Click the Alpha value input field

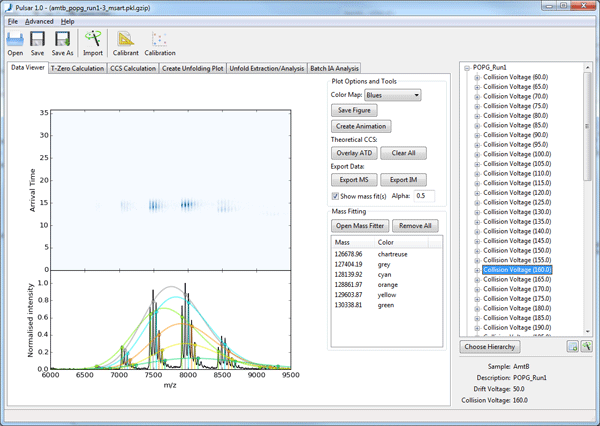coord(424,196)
